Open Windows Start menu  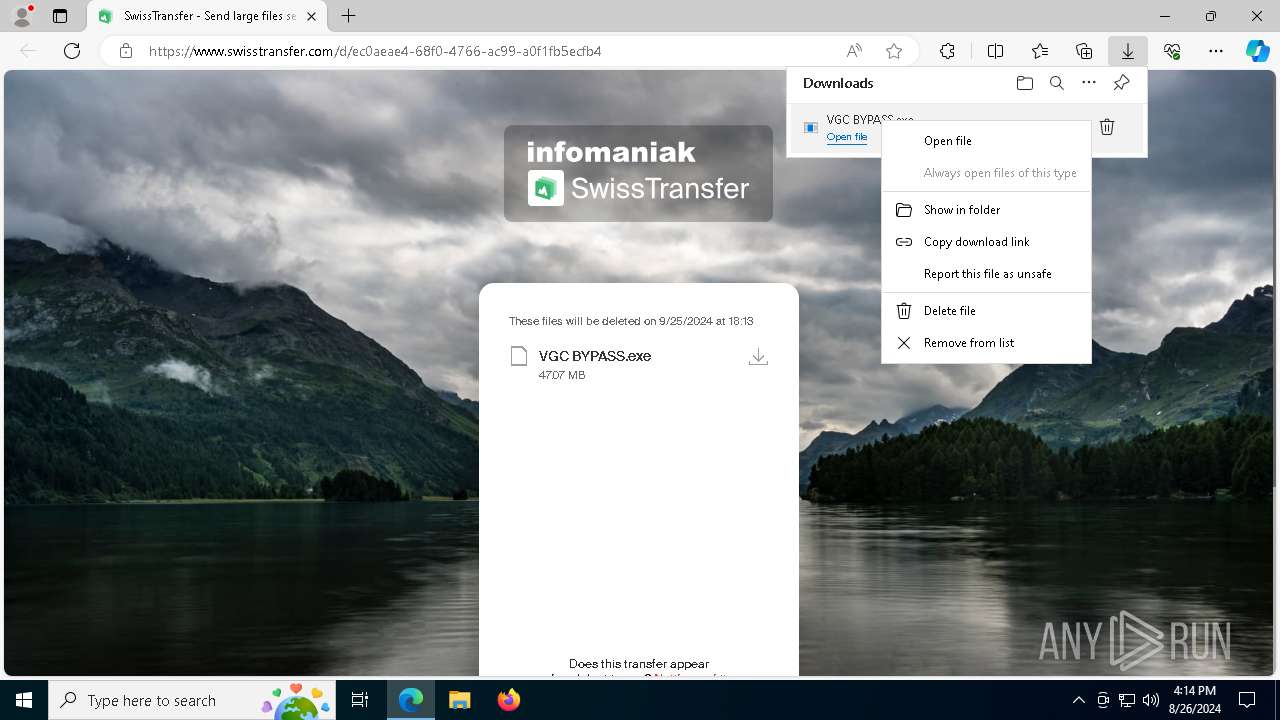coord(24,700)
